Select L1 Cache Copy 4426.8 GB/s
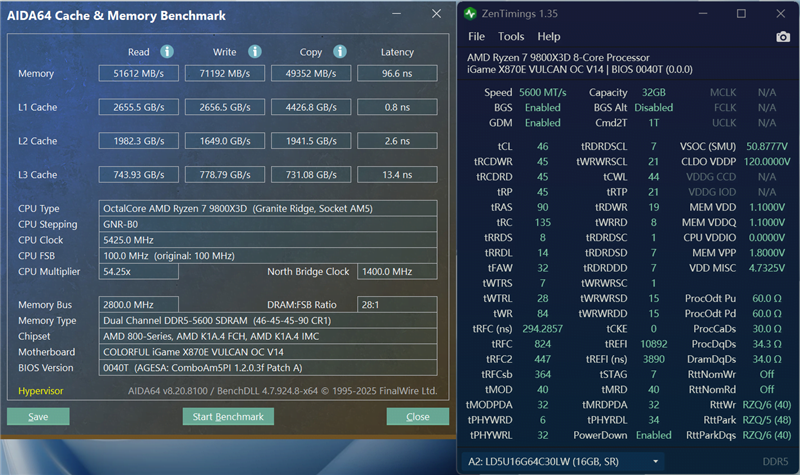Screen dimensions: 800x475 click(x=311, y=107)
